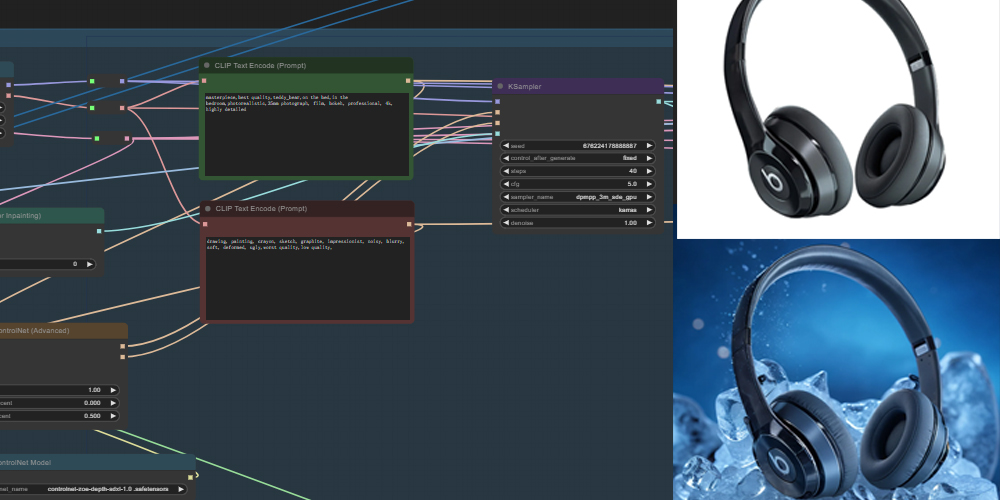Screen dimensions: 1000x500
Task: Increase the ControlNet 0.000 percent value
Action: (x=114, y=402)
